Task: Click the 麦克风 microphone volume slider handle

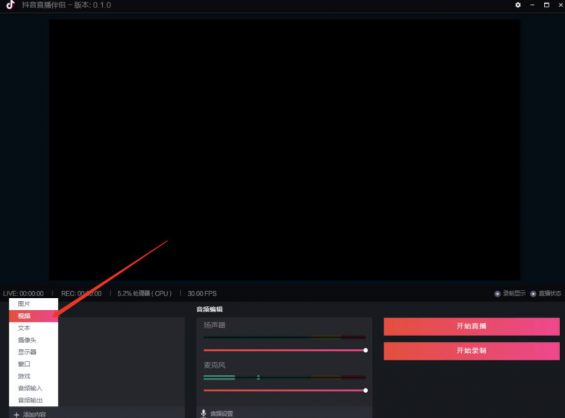Action: [366, 391]
